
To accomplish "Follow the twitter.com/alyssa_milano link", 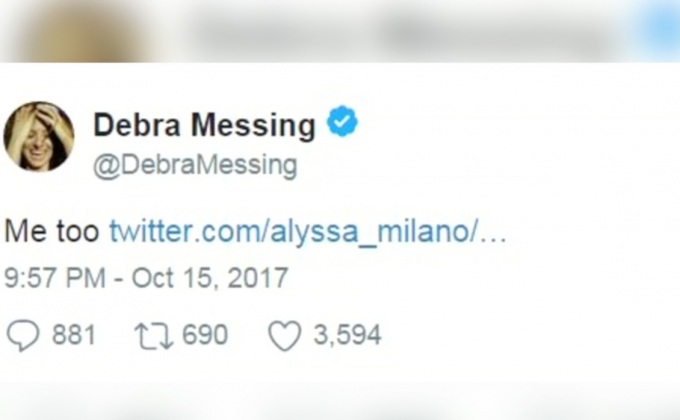I will 308,231.
